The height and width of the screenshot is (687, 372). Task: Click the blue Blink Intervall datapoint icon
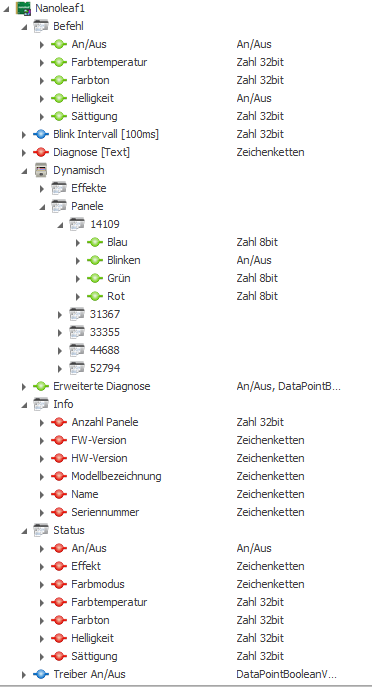coord(41,134)
